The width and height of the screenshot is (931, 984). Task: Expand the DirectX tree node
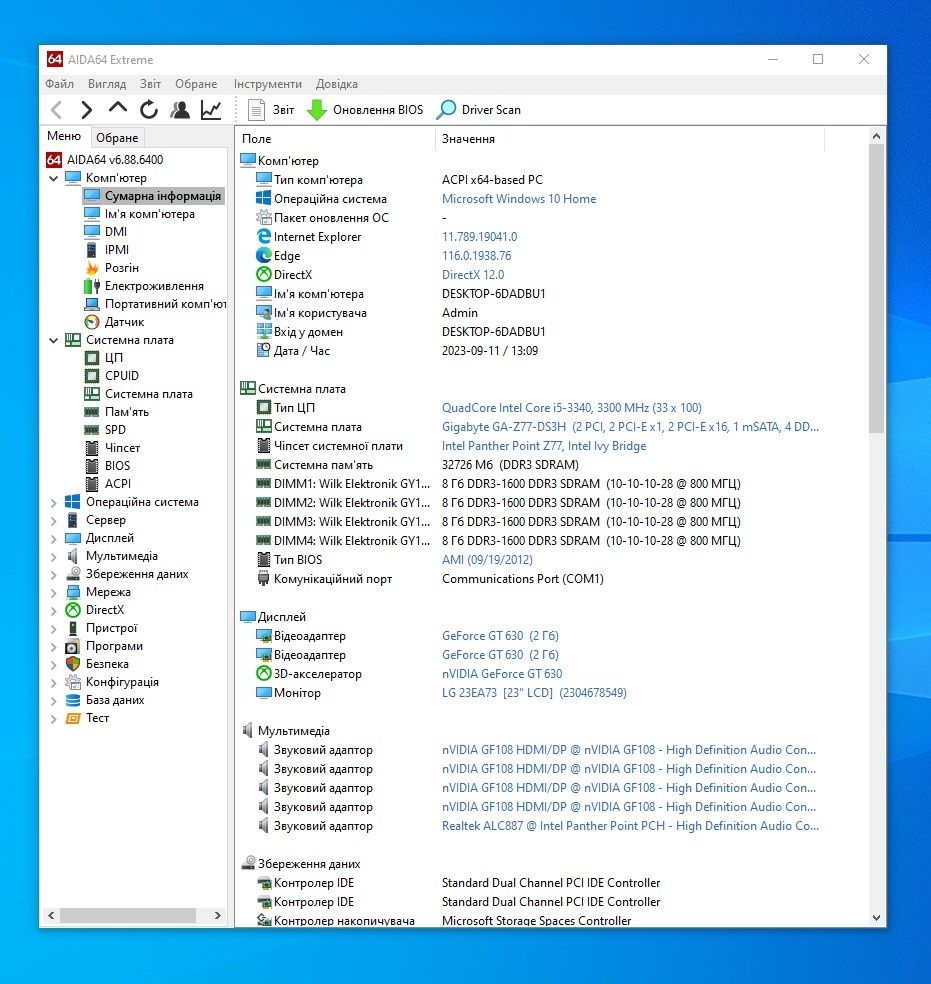54,611
